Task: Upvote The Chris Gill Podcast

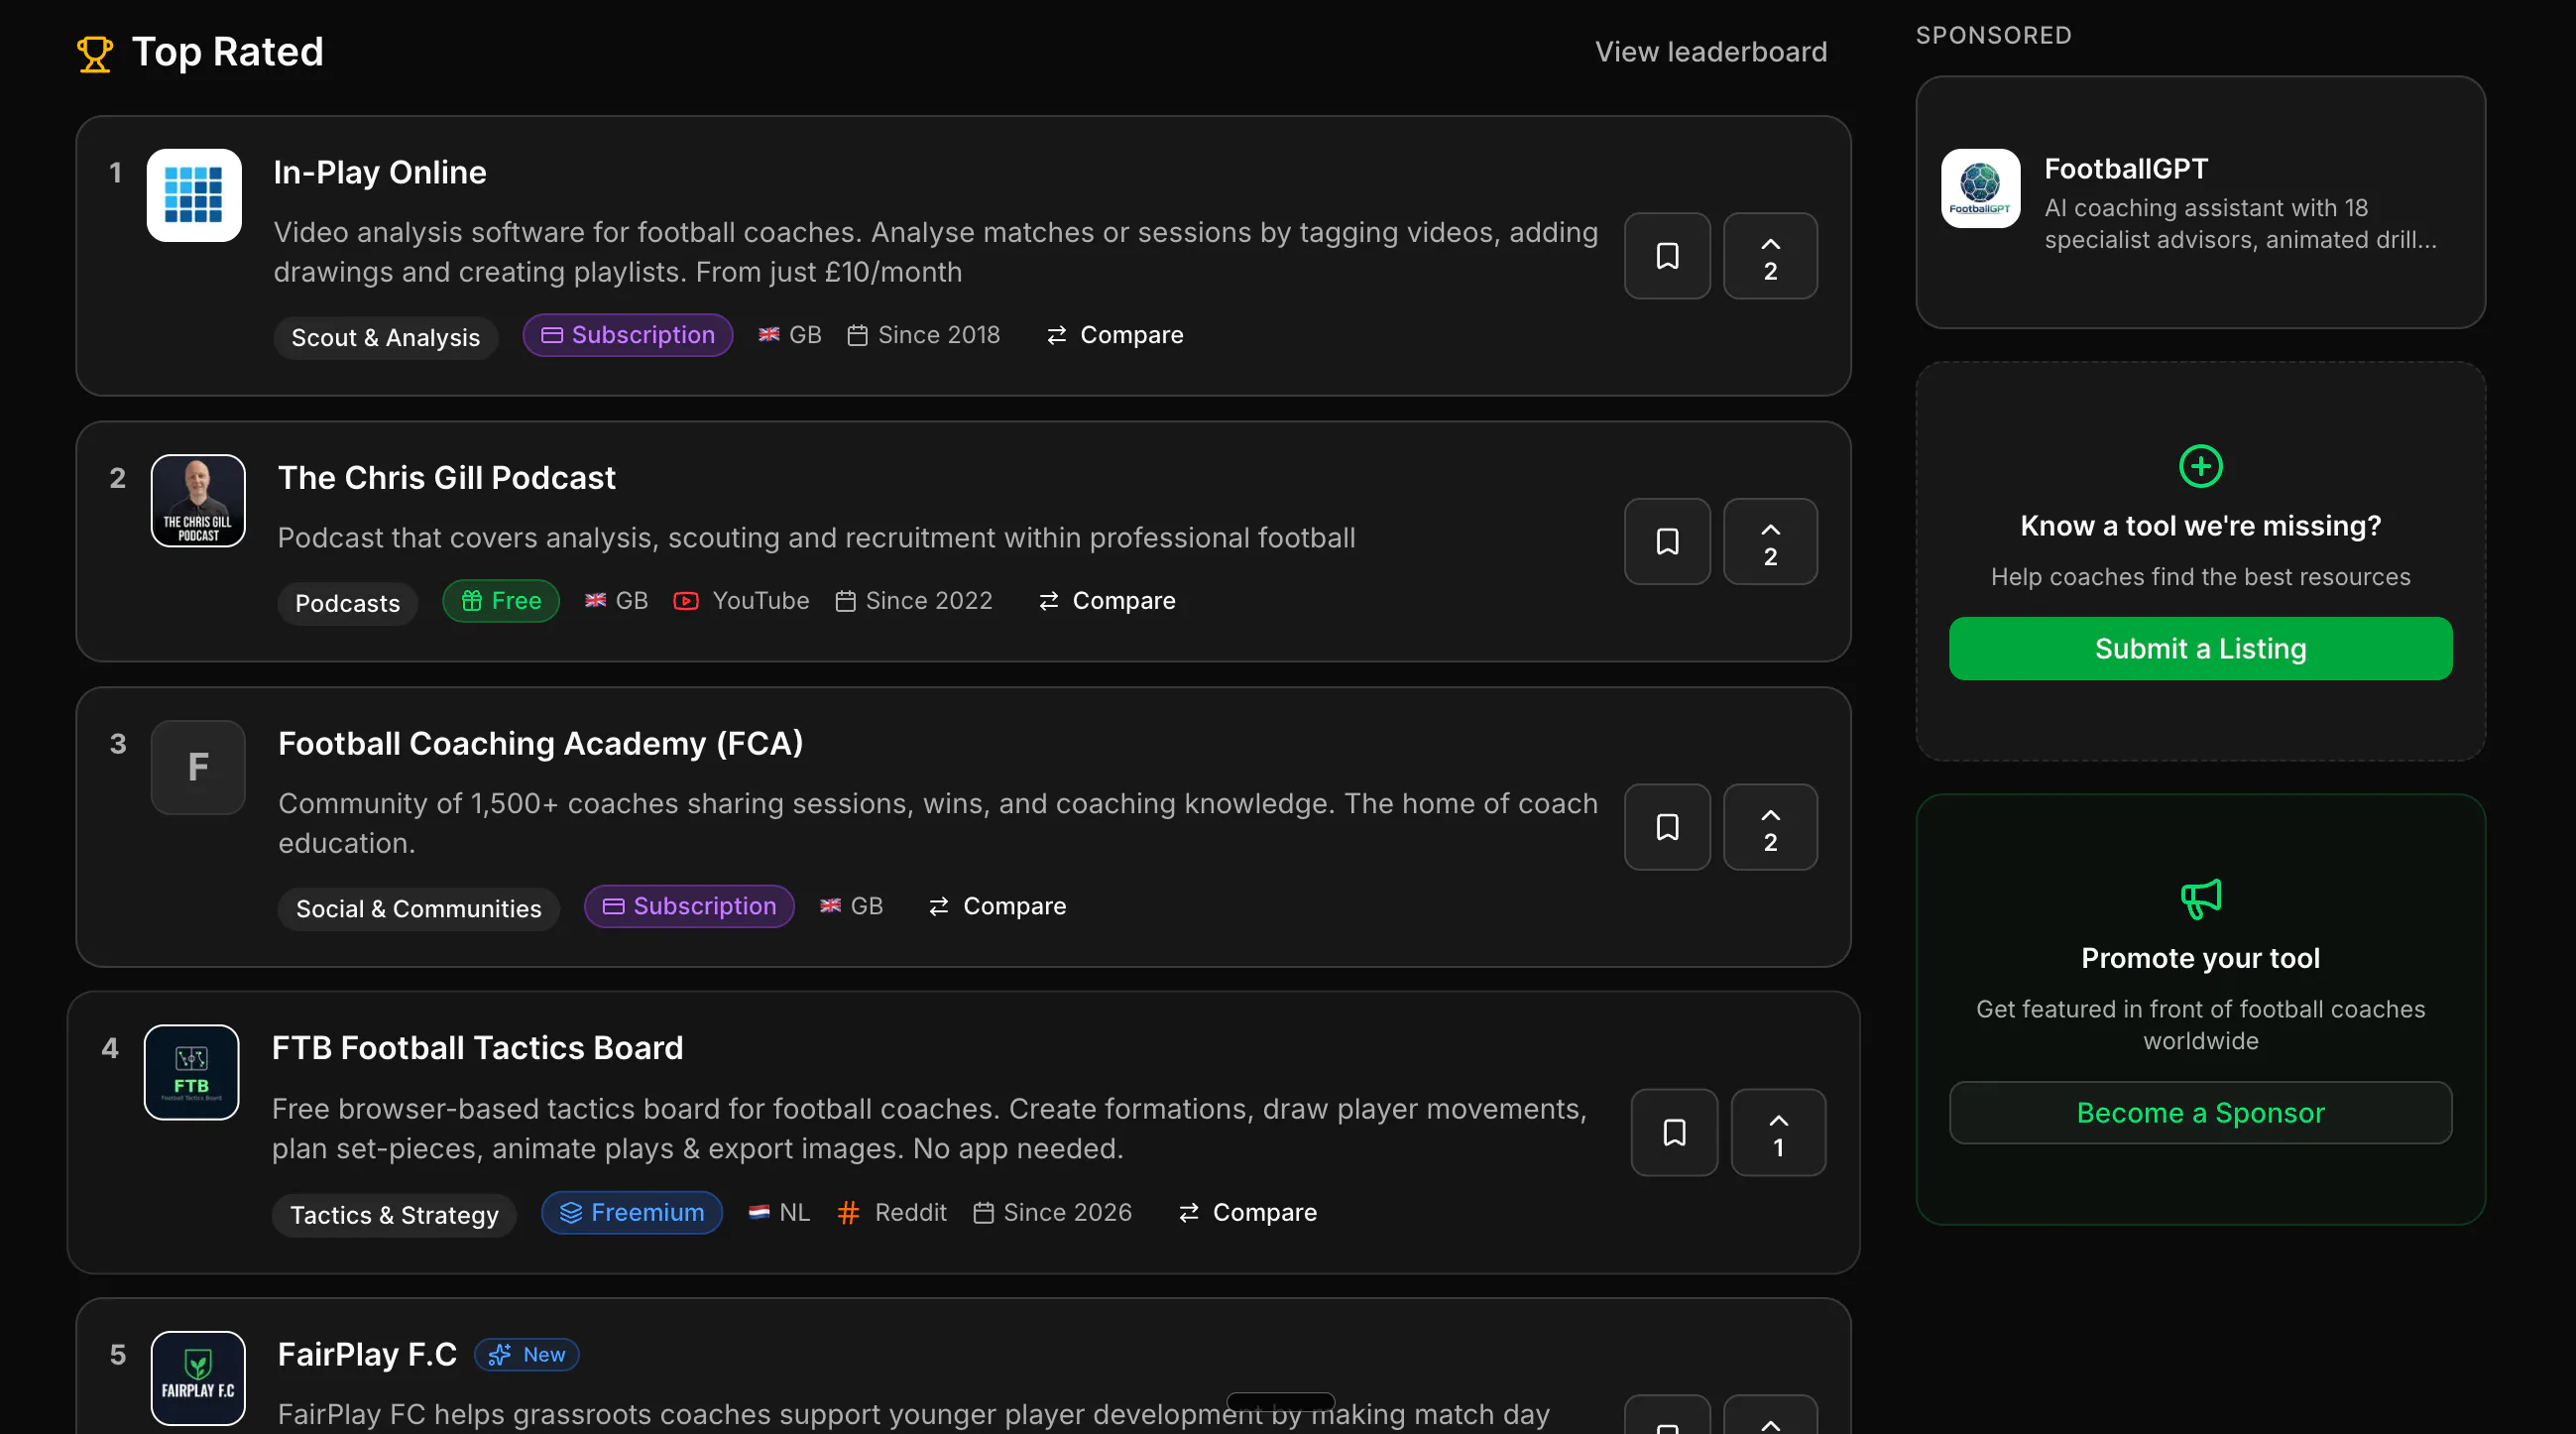Action: (1770, 541)
